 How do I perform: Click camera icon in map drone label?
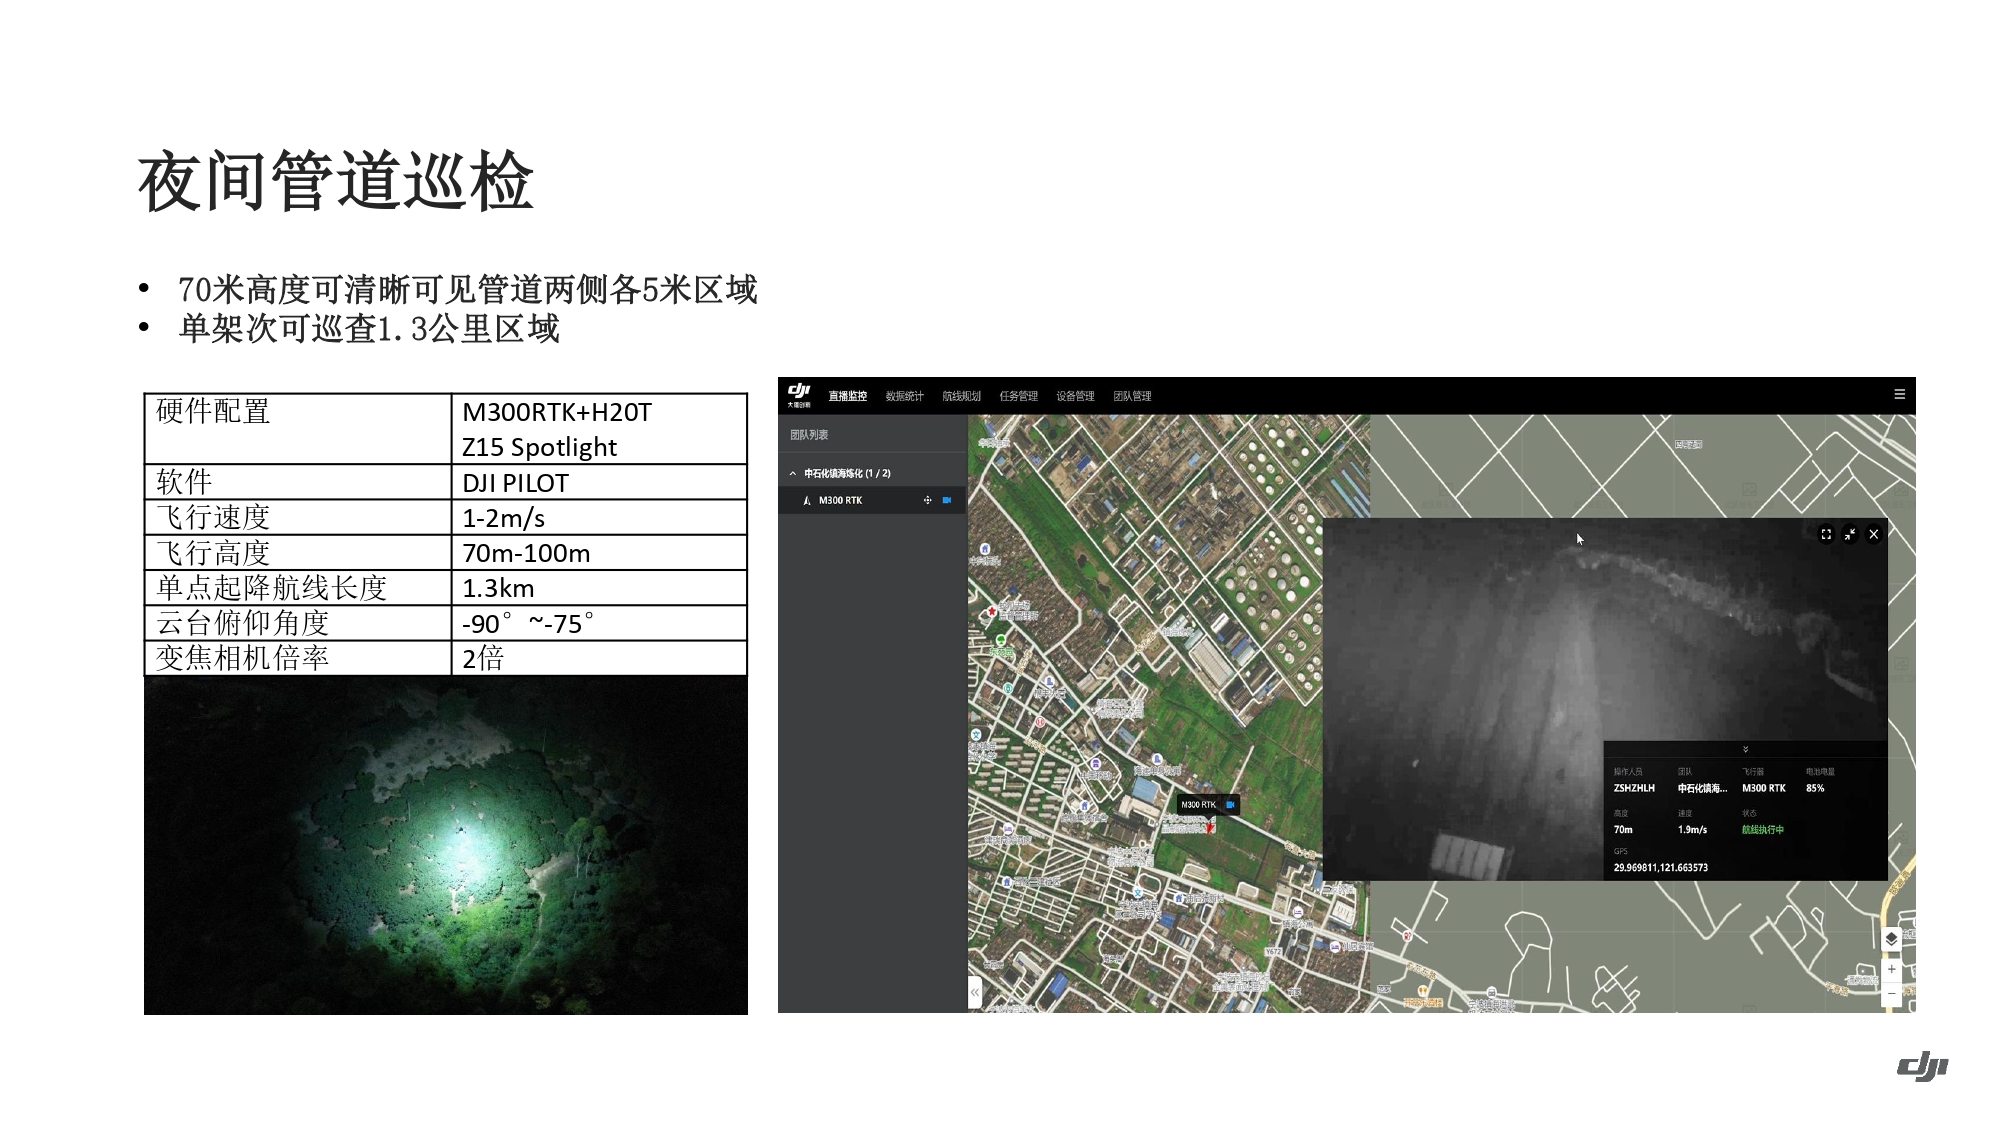point(1230,804)
